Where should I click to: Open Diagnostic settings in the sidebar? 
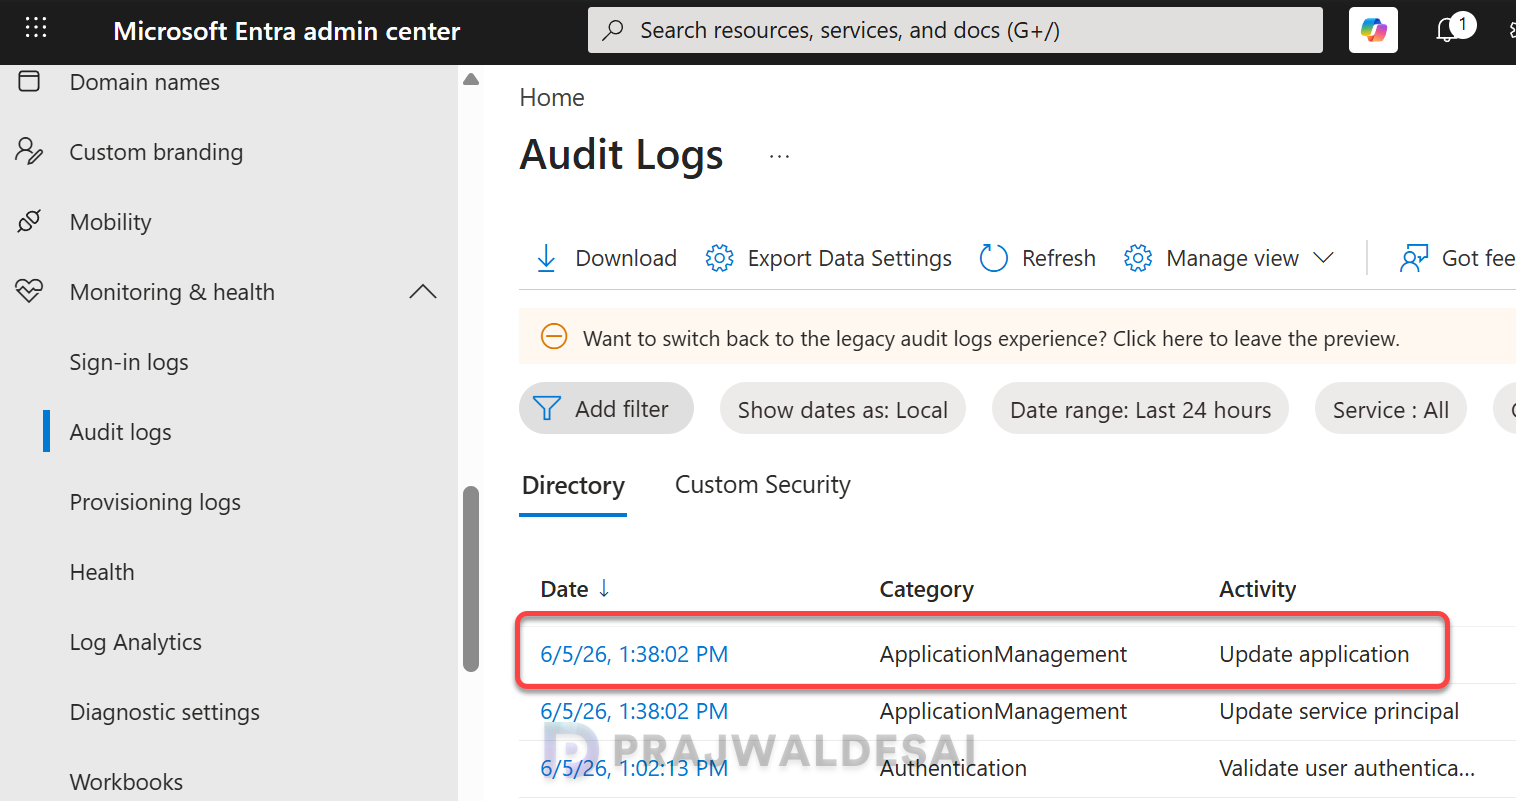165,712
